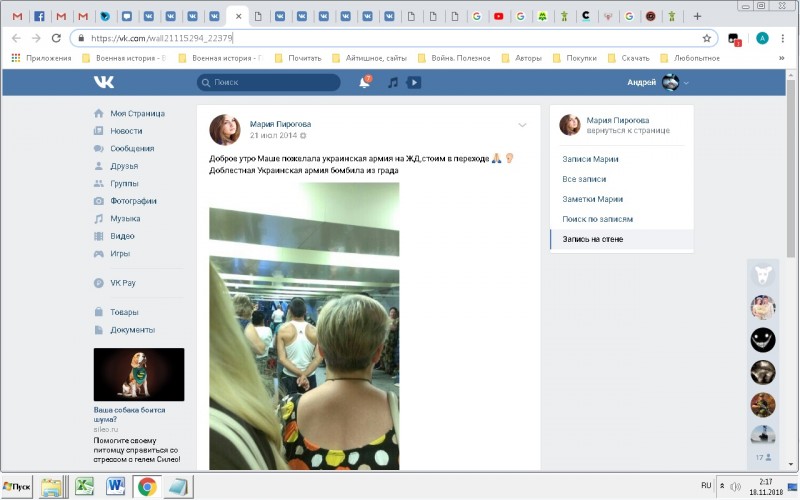
Task: Reload the page with refresh button
Action: [55, 38]
